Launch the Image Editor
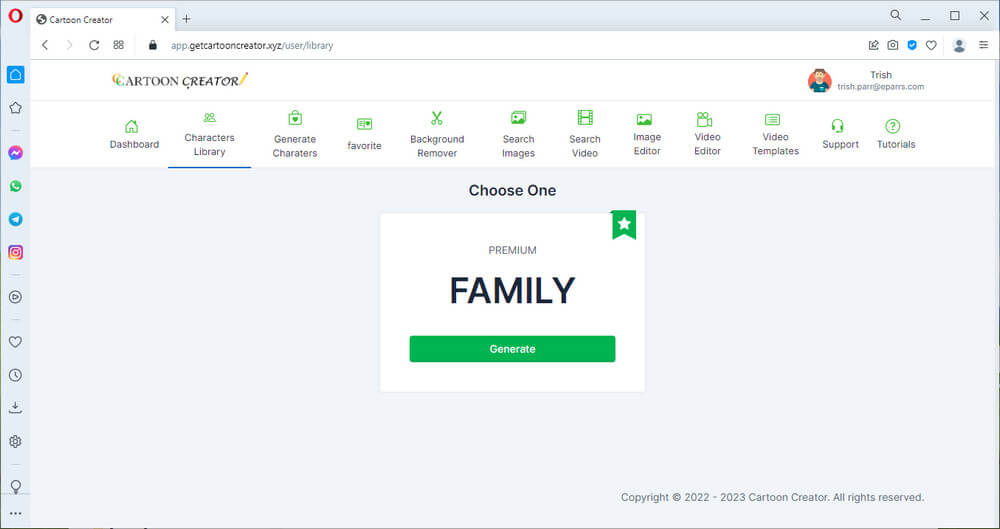Viewport: 1000px width, 529px height. coord(647,135)
